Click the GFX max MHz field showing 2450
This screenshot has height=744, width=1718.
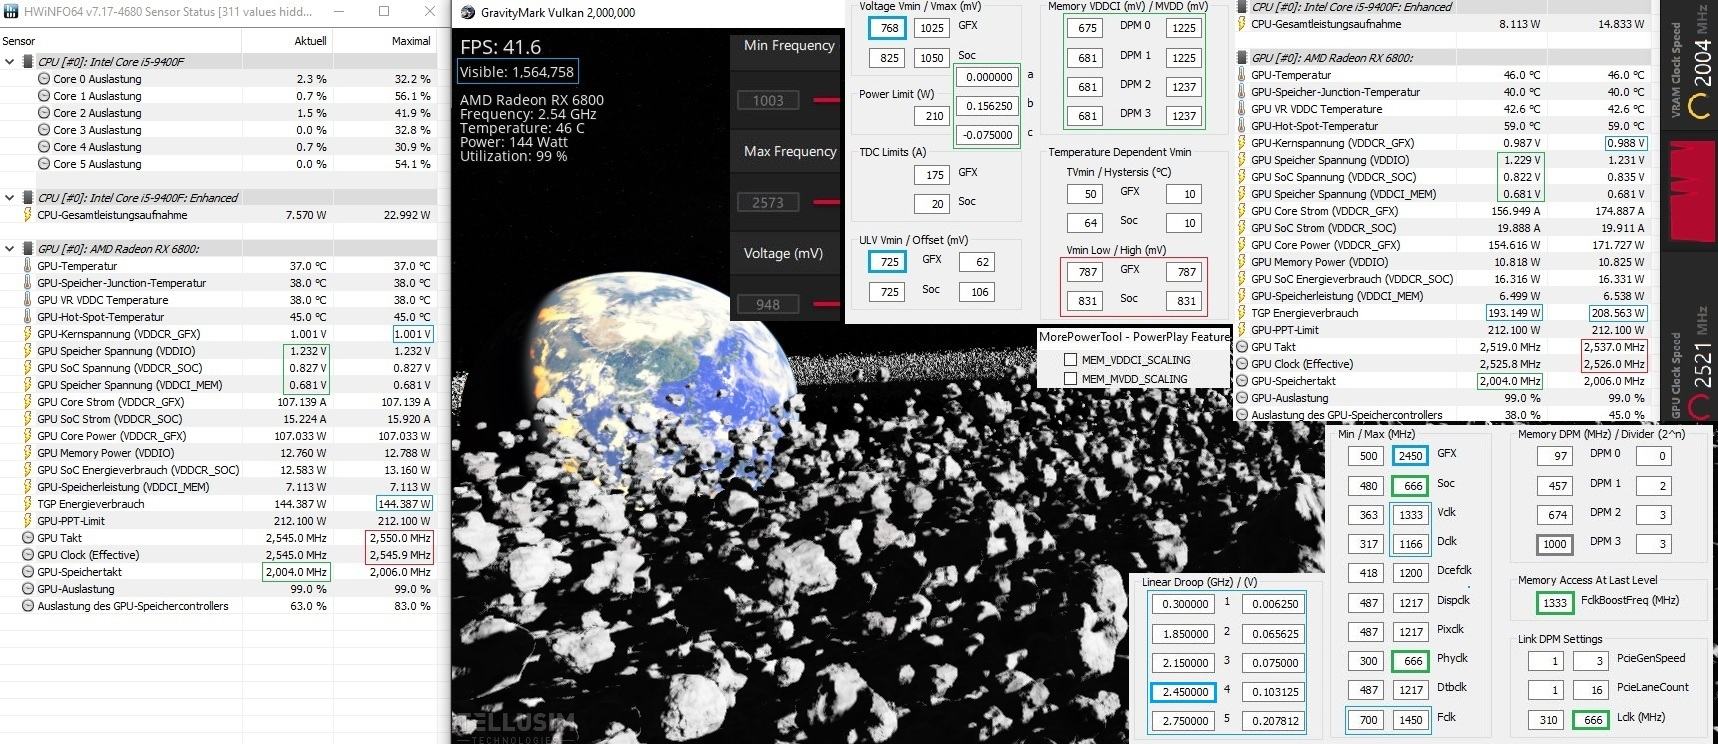pyautogui.click(x=1410, y=456)
